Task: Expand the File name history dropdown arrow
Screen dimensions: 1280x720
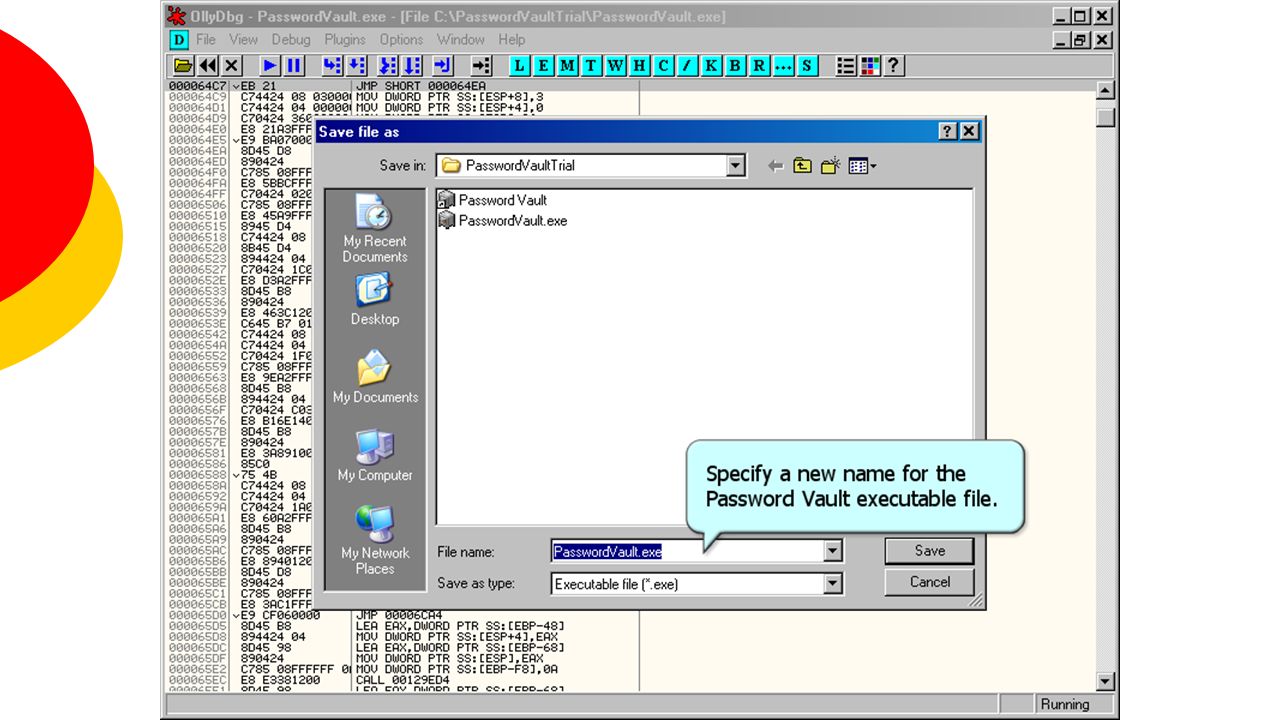Action: tap(833, 551)
